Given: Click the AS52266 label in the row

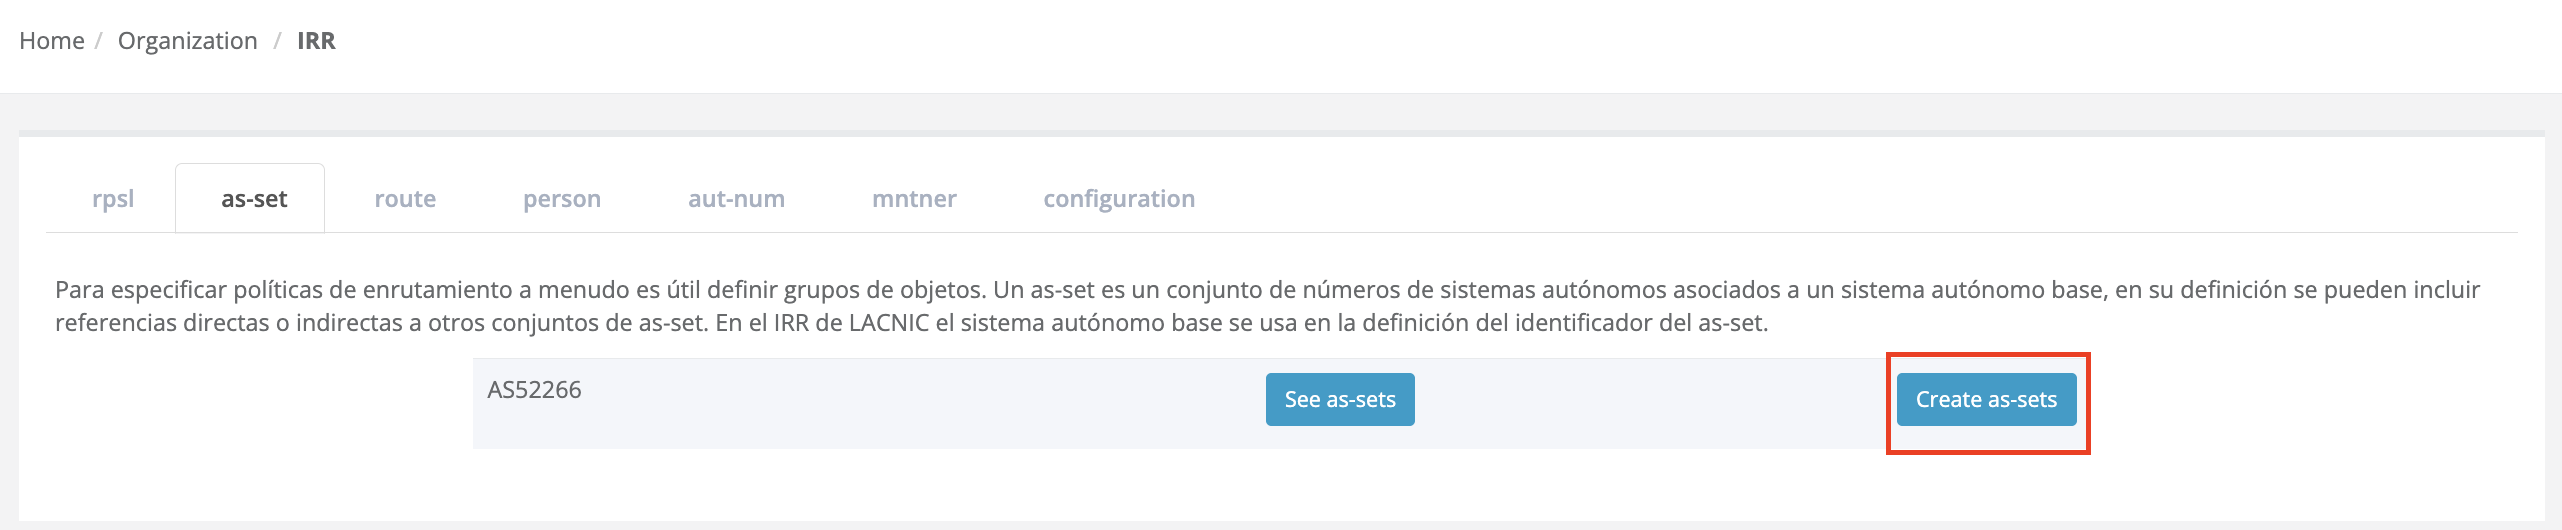Looking at the screenshot, I should (534, 390).
